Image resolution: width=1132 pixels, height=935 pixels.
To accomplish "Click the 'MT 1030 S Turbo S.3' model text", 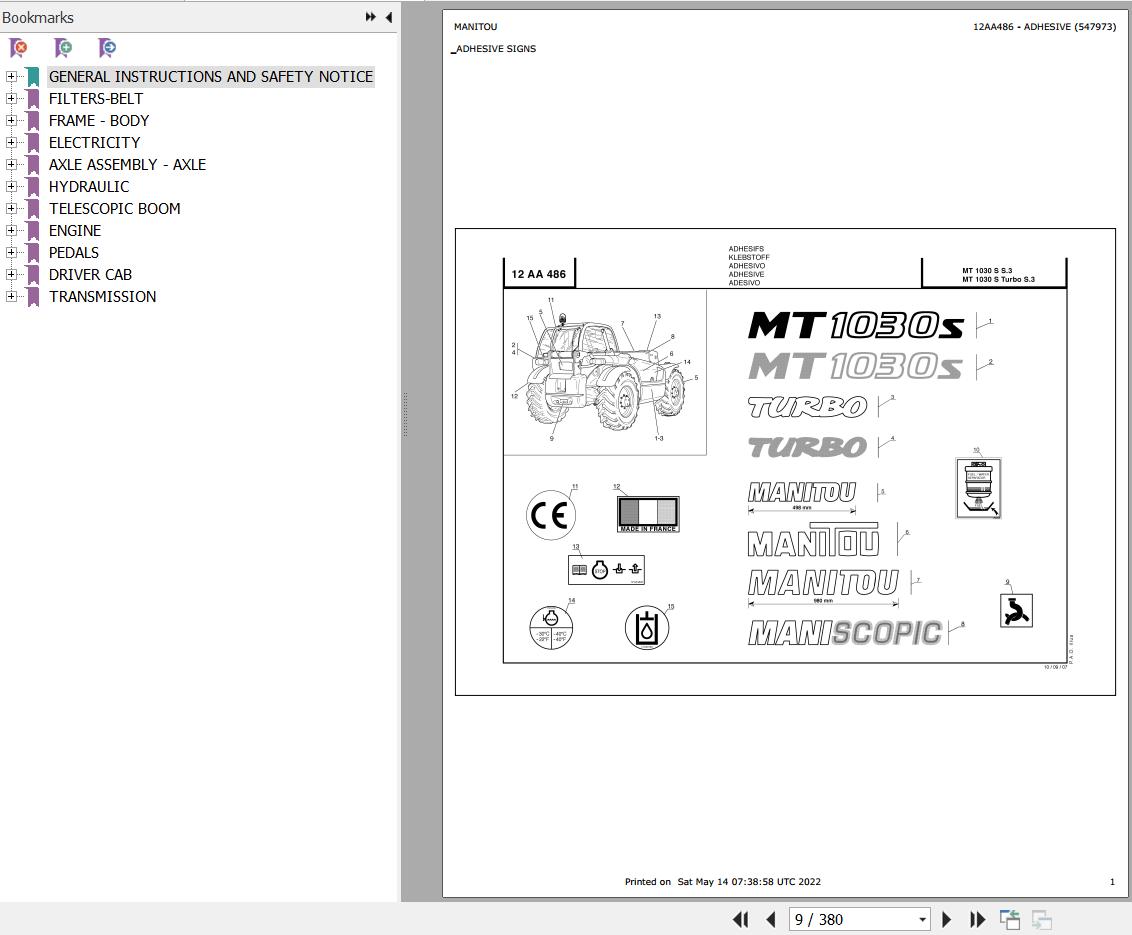I will tap(998, 279).
